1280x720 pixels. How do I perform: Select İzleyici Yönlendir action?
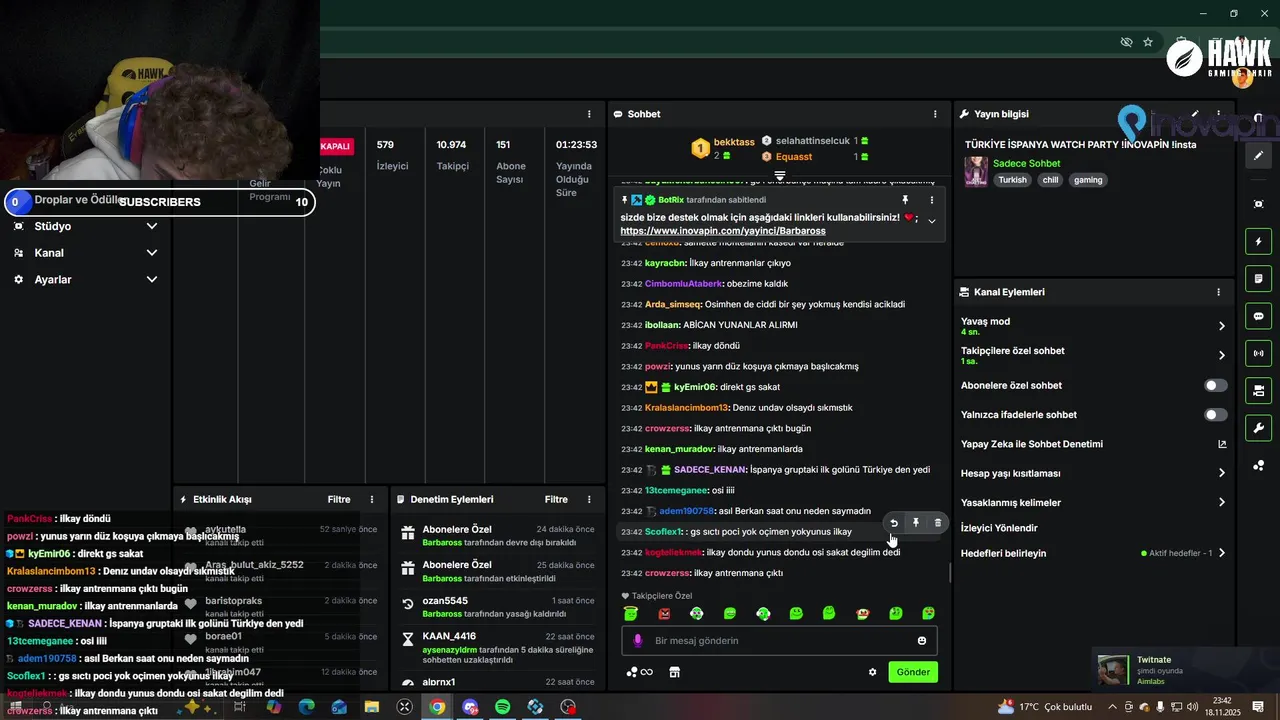click(x=999, y=528)
